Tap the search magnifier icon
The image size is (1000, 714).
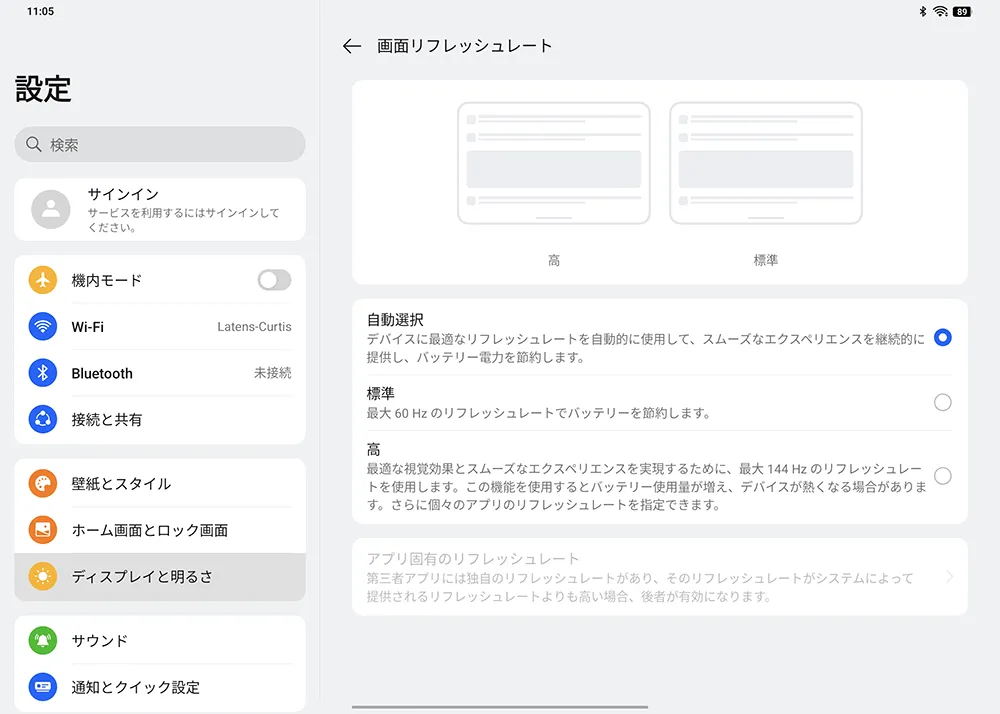pyautogui.click(x=34, y=144)
